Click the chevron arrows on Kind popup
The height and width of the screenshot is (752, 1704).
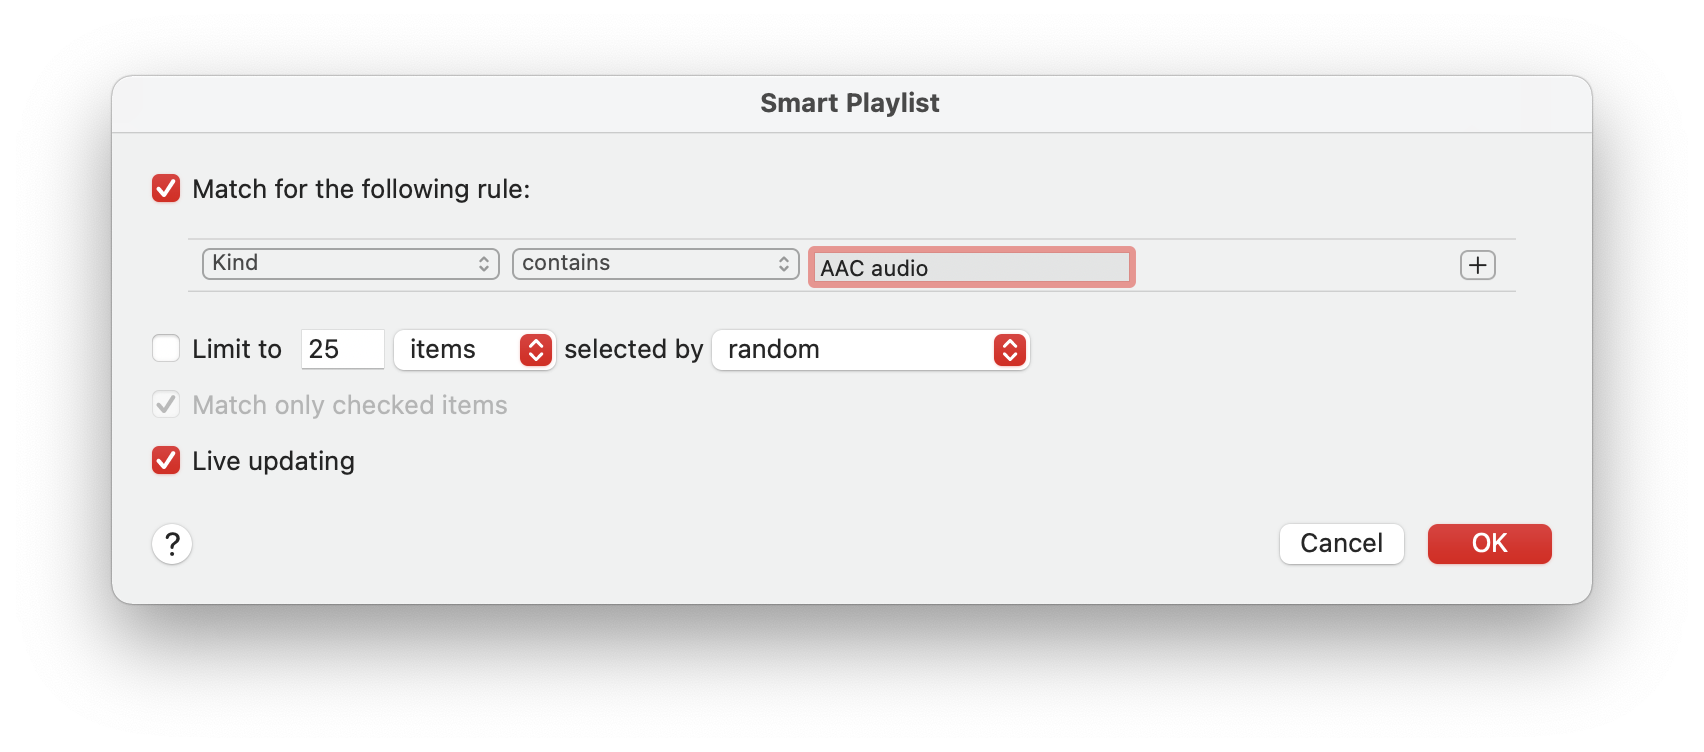484,264
